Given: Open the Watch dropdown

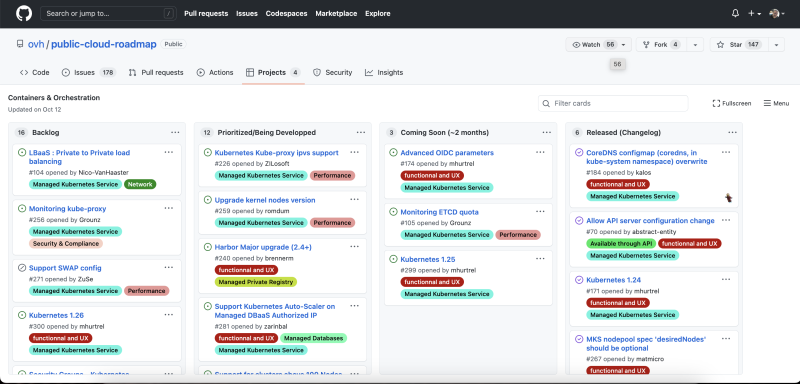Looking at the screenshot, I should (598, 45).
